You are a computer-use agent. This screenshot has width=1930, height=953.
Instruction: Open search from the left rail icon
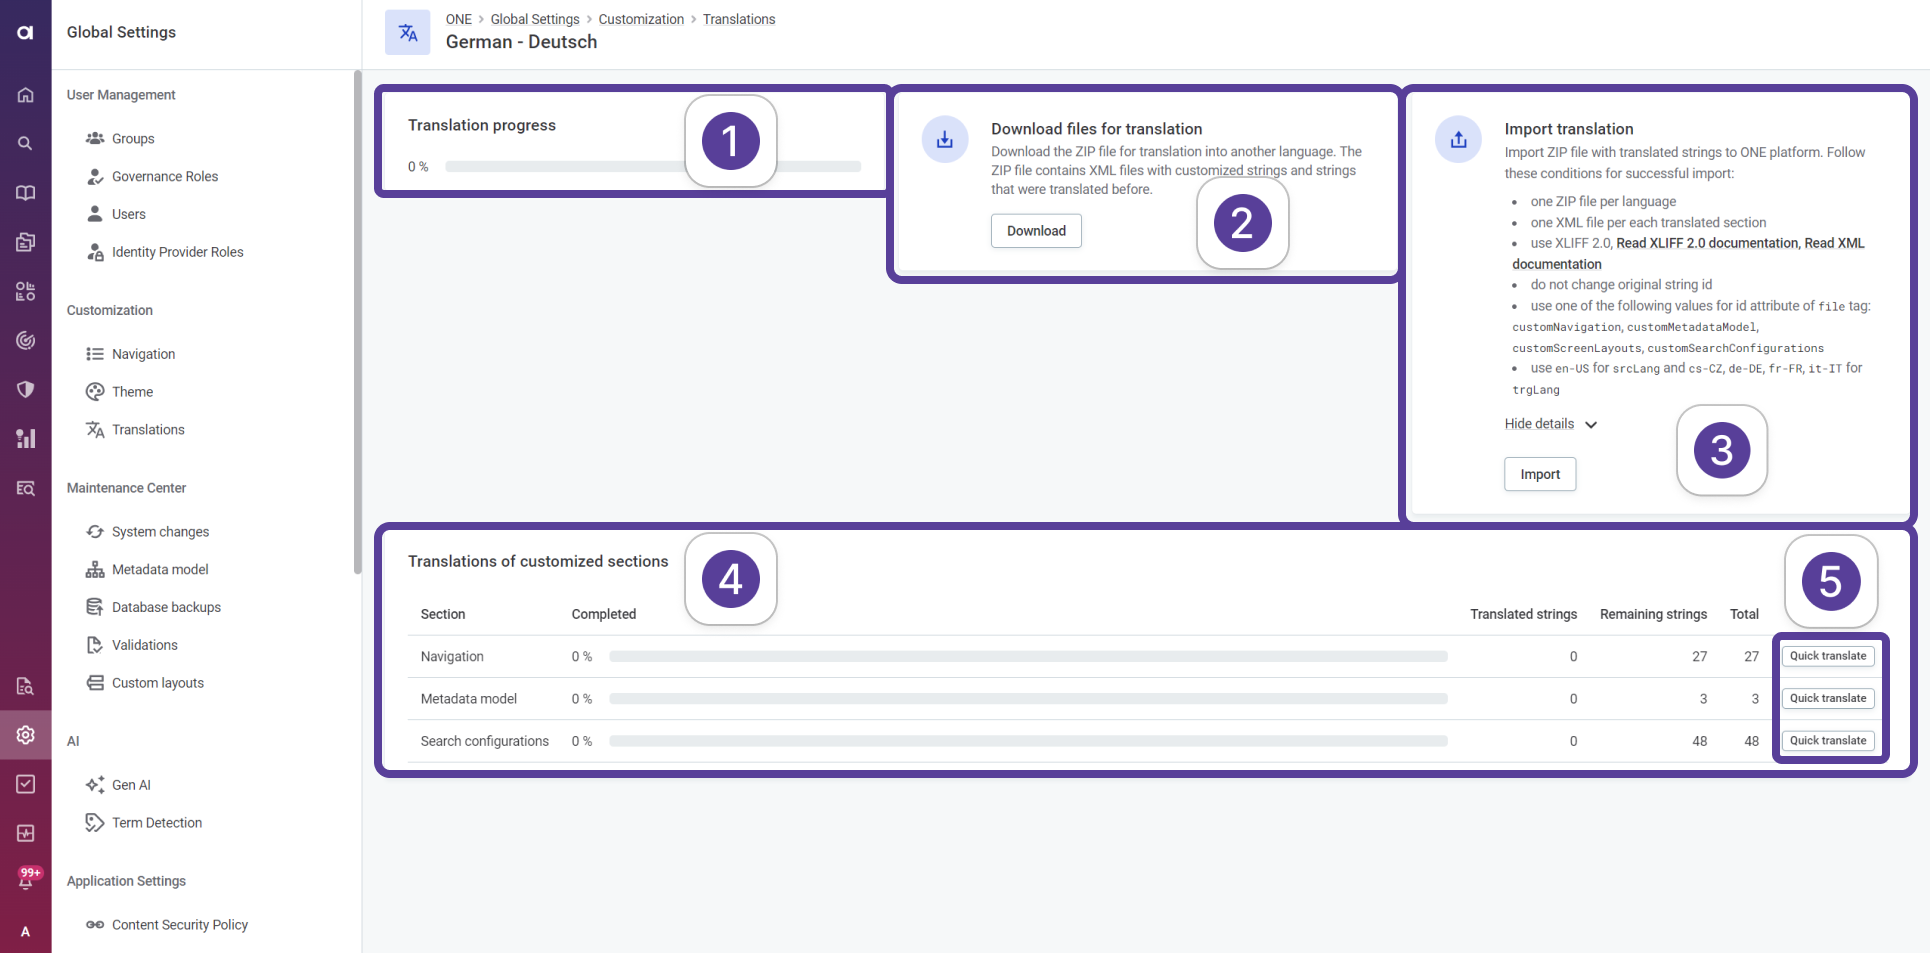click(x=25, y=144)
